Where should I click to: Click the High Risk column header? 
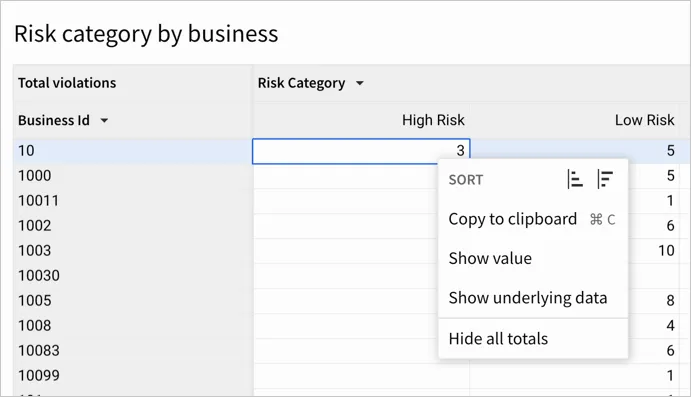point(433,120)
